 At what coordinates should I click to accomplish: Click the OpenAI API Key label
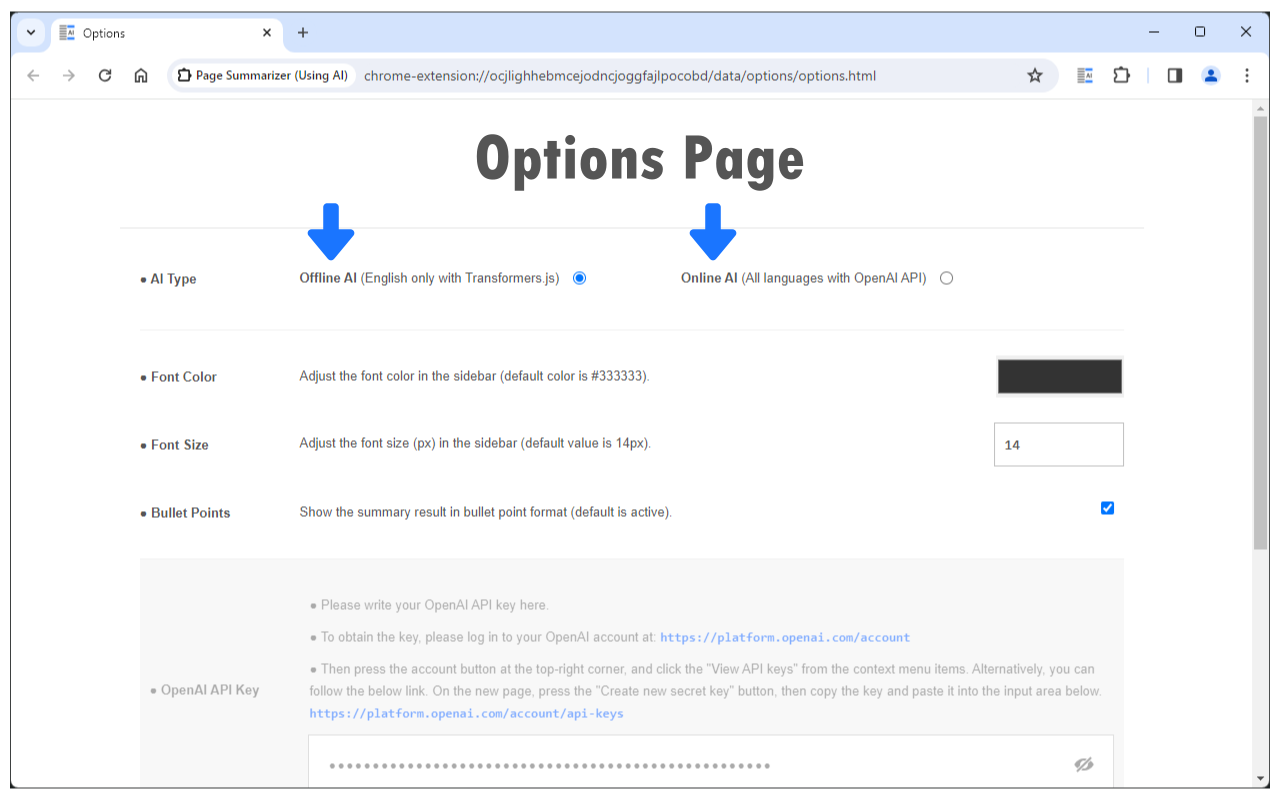(210, 690)
